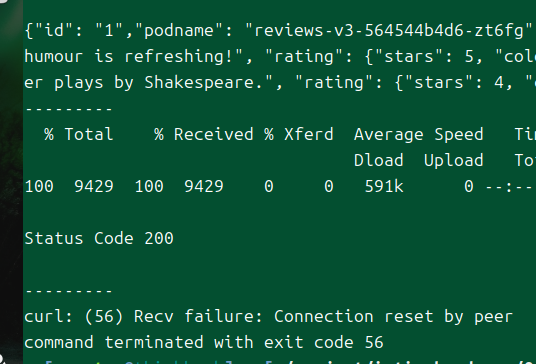Click the "curl: (56) Recv failure" error line

tap(268, 316)
